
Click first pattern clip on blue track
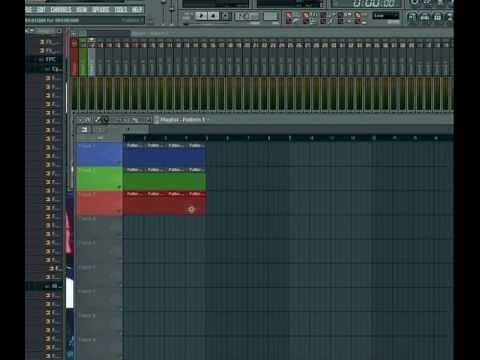coord(133,155)
